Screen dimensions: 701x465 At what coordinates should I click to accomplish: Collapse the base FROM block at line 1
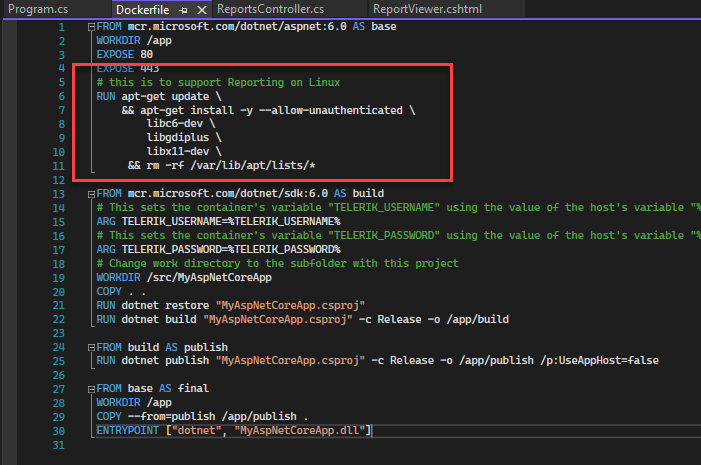pos(91,27)
